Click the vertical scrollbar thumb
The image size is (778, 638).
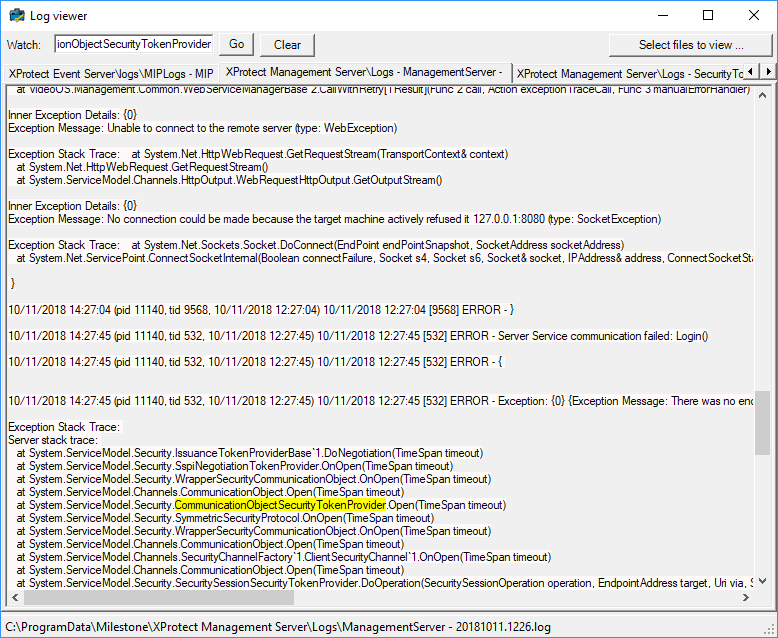click(x=762, y=423)
